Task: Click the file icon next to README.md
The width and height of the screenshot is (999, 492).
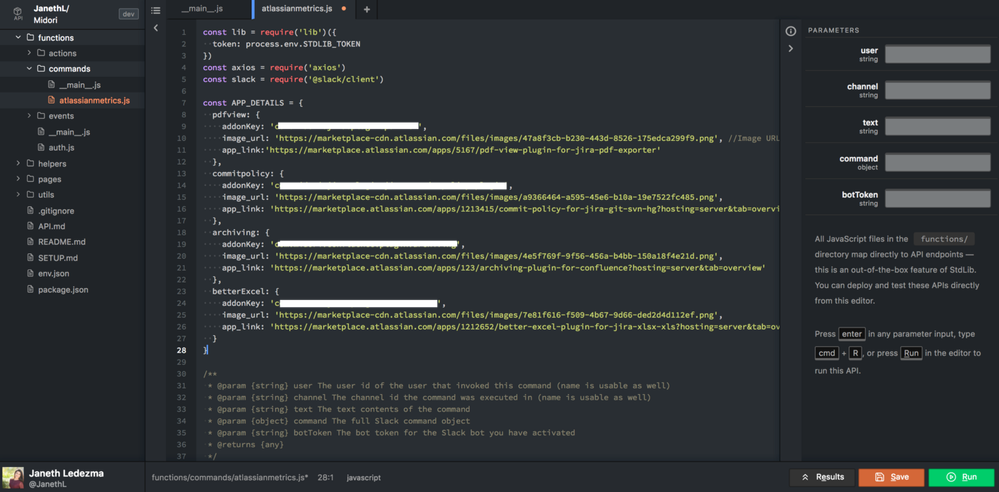Action: 30,242
